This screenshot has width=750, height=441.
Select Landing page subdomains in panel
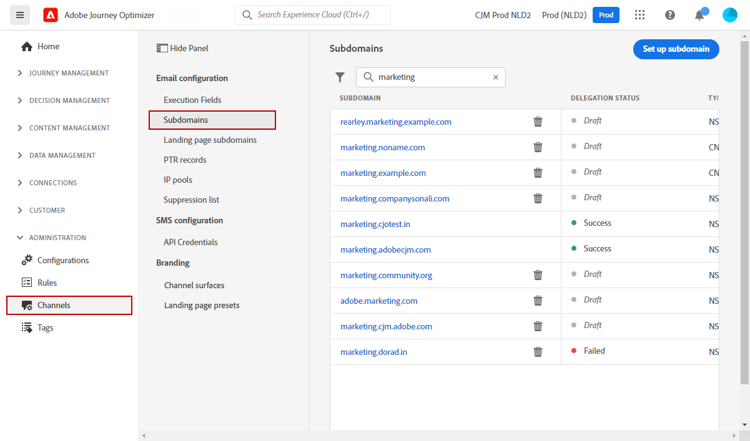(210, 140)
